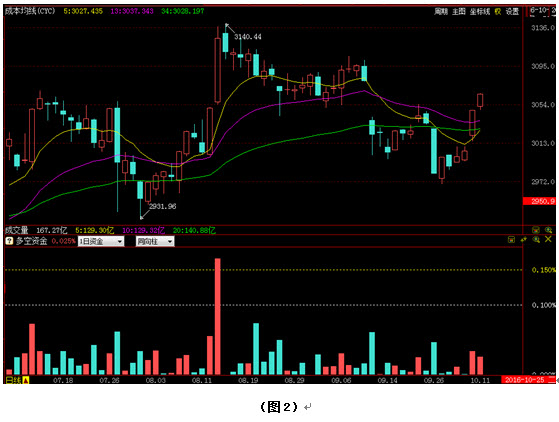This screenshot has width=559, height=422.
Task: Click the 08.11 date on the time axis
Action: [x=202, y=380]
